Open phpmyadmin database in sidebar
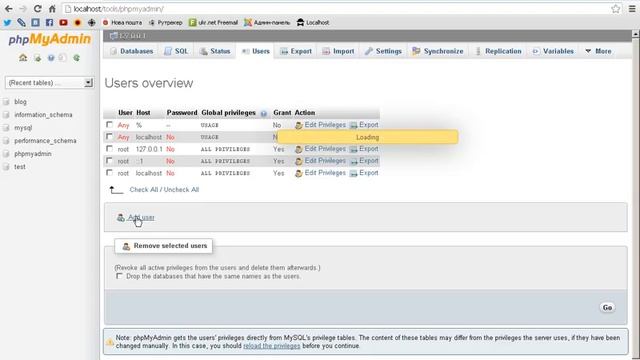The width and height of the screenshot is (640, 360). pos(33,154)
